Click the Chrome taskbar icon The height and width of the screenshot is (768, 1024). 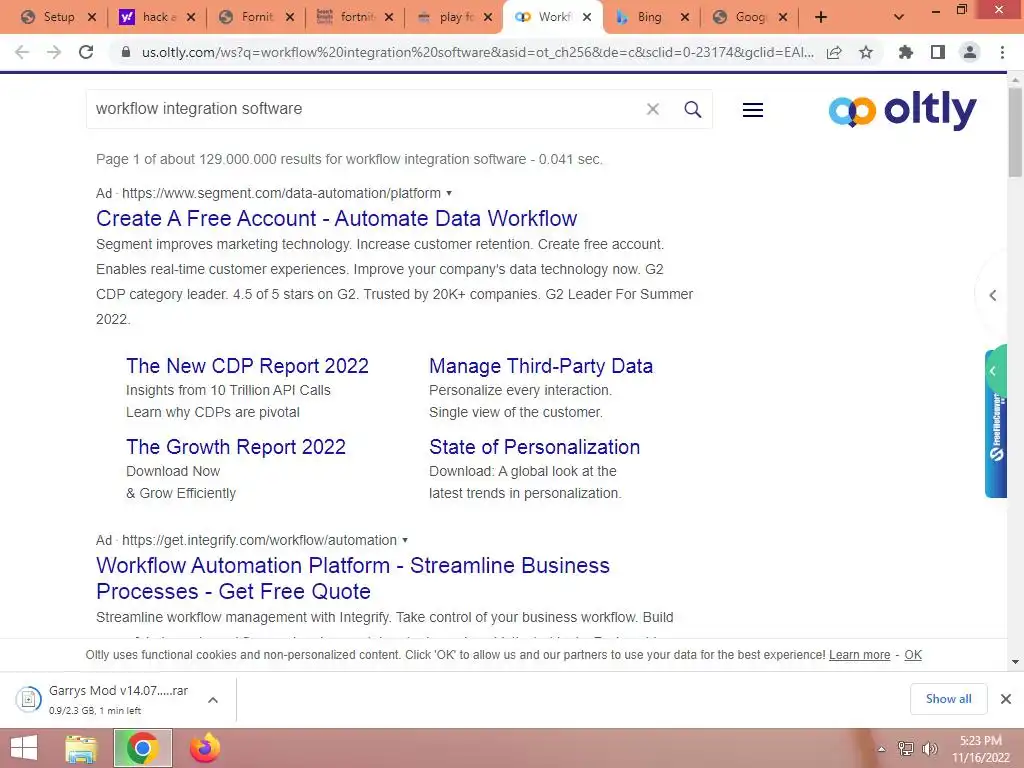143,748
